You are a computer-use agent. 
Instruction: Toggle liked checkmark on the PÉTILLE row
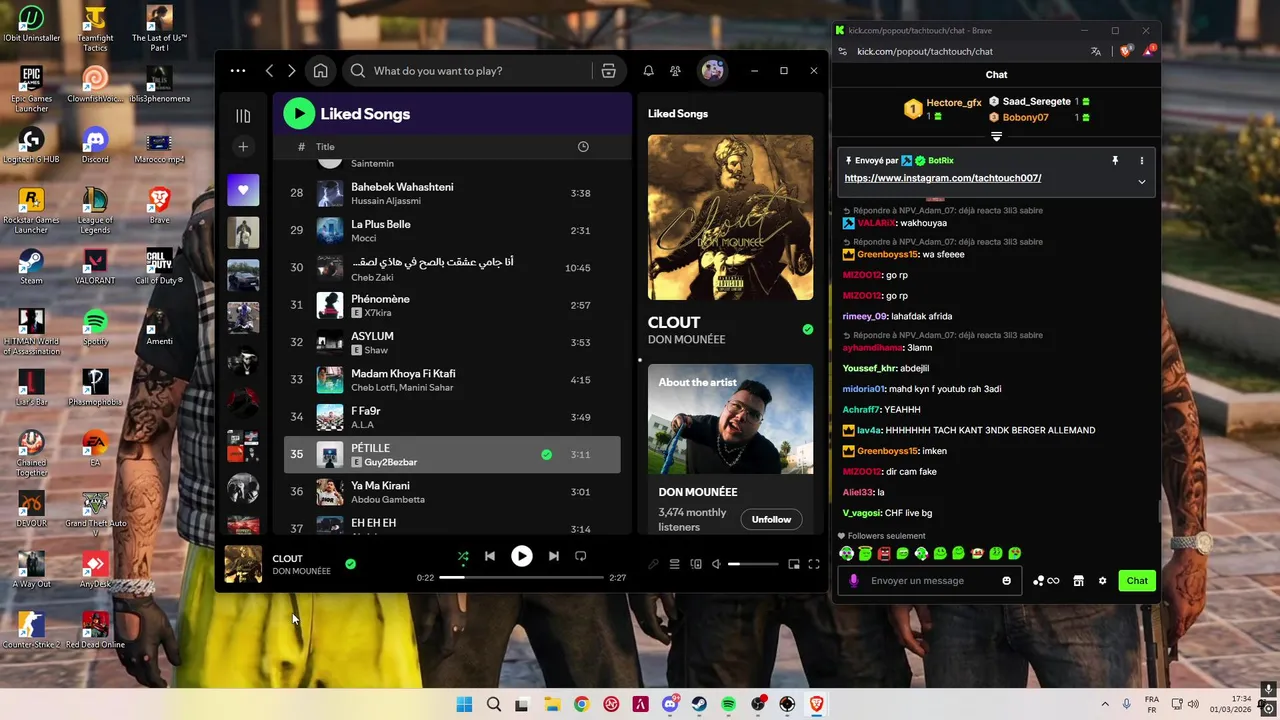[546, 455]
